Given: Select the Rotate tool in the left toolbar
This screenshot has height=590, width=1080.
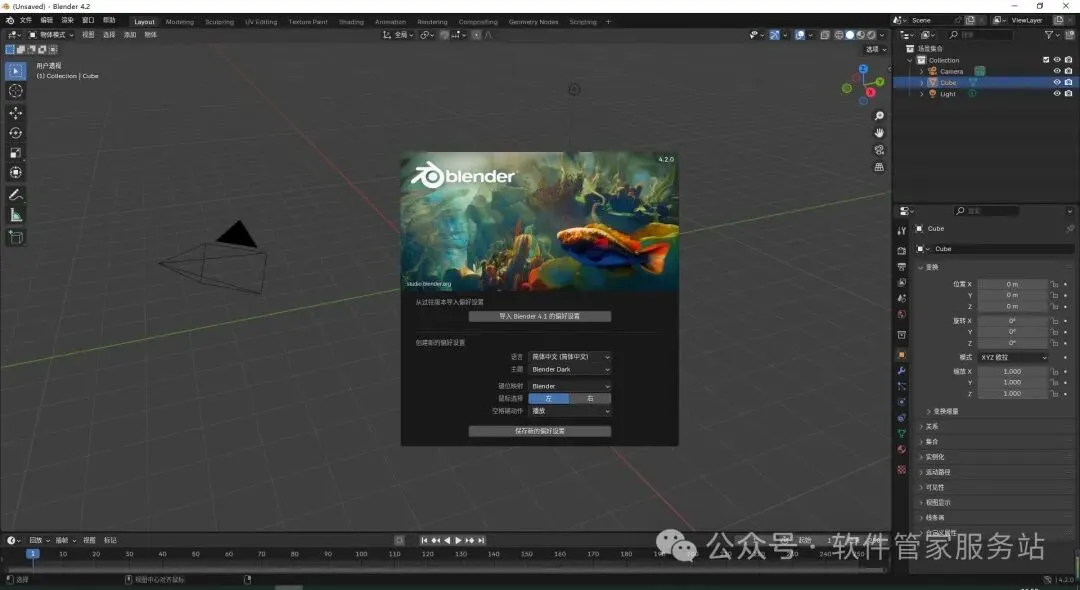Looking at the screenshot, I should pos(15,133).
